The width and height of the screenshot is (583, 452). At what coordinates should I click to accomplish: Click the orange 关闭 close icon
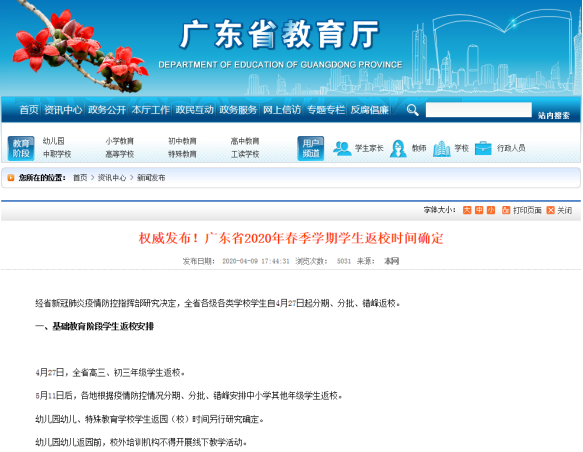550,210
